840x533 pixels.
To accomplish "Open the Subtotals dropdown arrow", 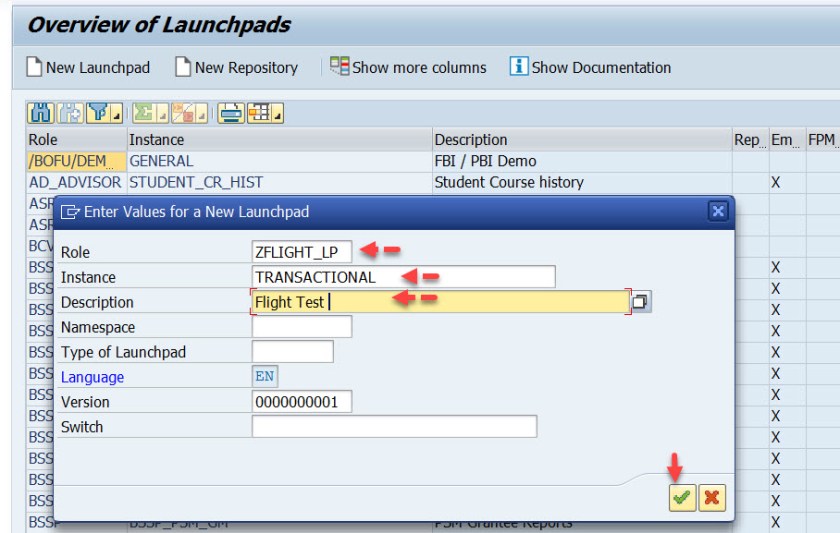I will 202,113.
